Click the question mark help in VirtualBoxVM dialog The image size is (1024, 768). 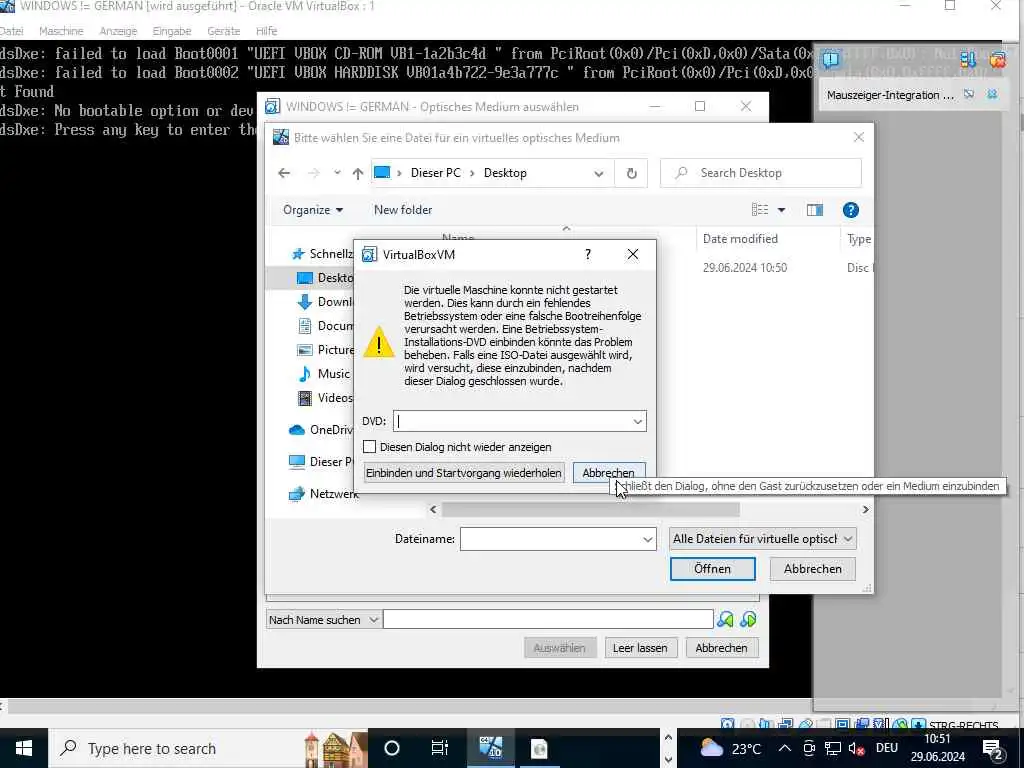click(588, 254)
